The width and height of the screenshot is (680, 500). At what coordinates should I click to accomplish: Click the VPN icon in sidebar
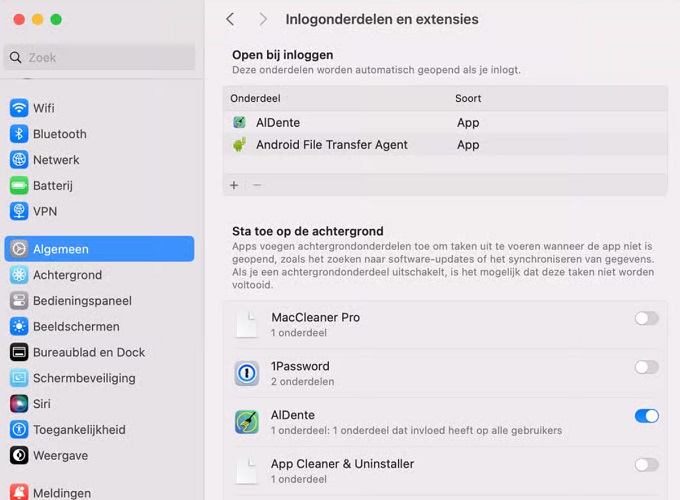coord(19,211)
